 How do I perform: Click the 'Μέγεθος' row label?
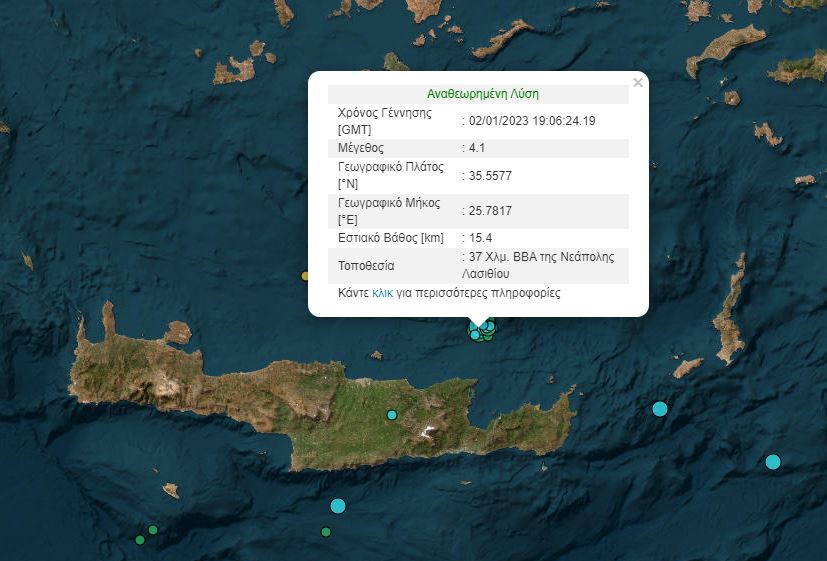[x=361, y=148]
